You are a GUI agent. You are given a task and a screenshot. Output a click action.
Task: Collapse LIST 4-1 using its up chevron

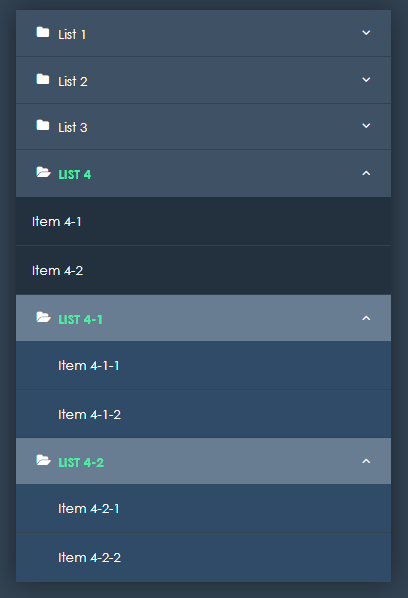pyautogui.click(x=366, y=318)
